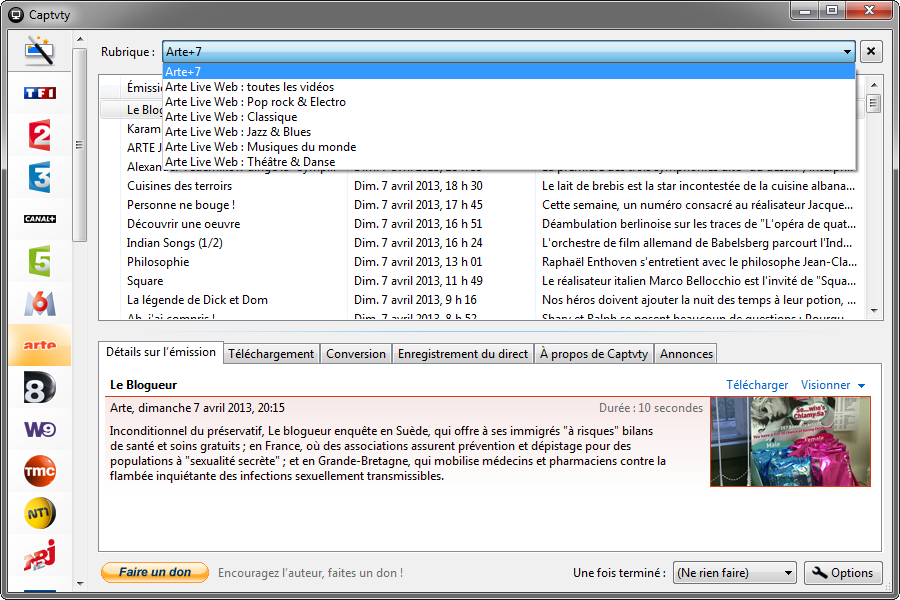Select the France 2 channel icon
The height and width of the screenshot is (600, 900).
point(40,134)
